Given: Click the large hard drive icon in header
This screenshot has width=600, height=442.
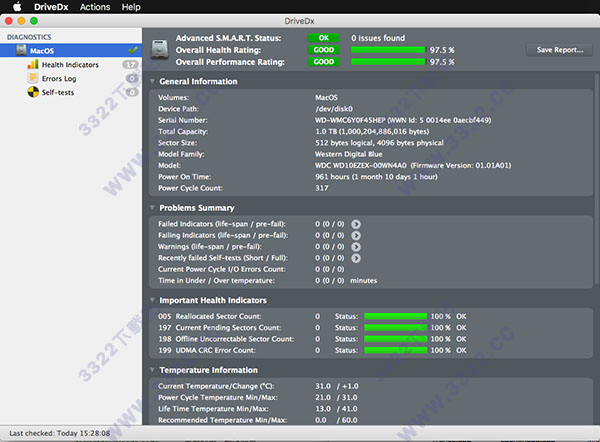Looking at the screenshot, I should coord(160,49).
